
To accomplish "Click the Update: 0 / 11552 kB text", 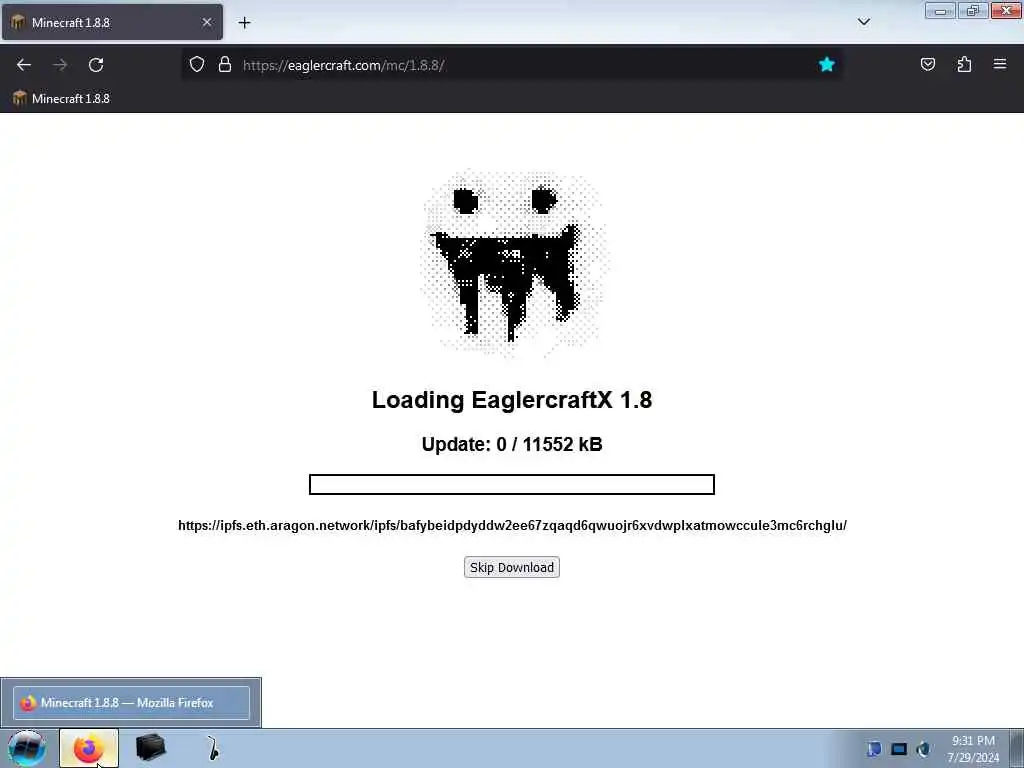I will [511, 445].
